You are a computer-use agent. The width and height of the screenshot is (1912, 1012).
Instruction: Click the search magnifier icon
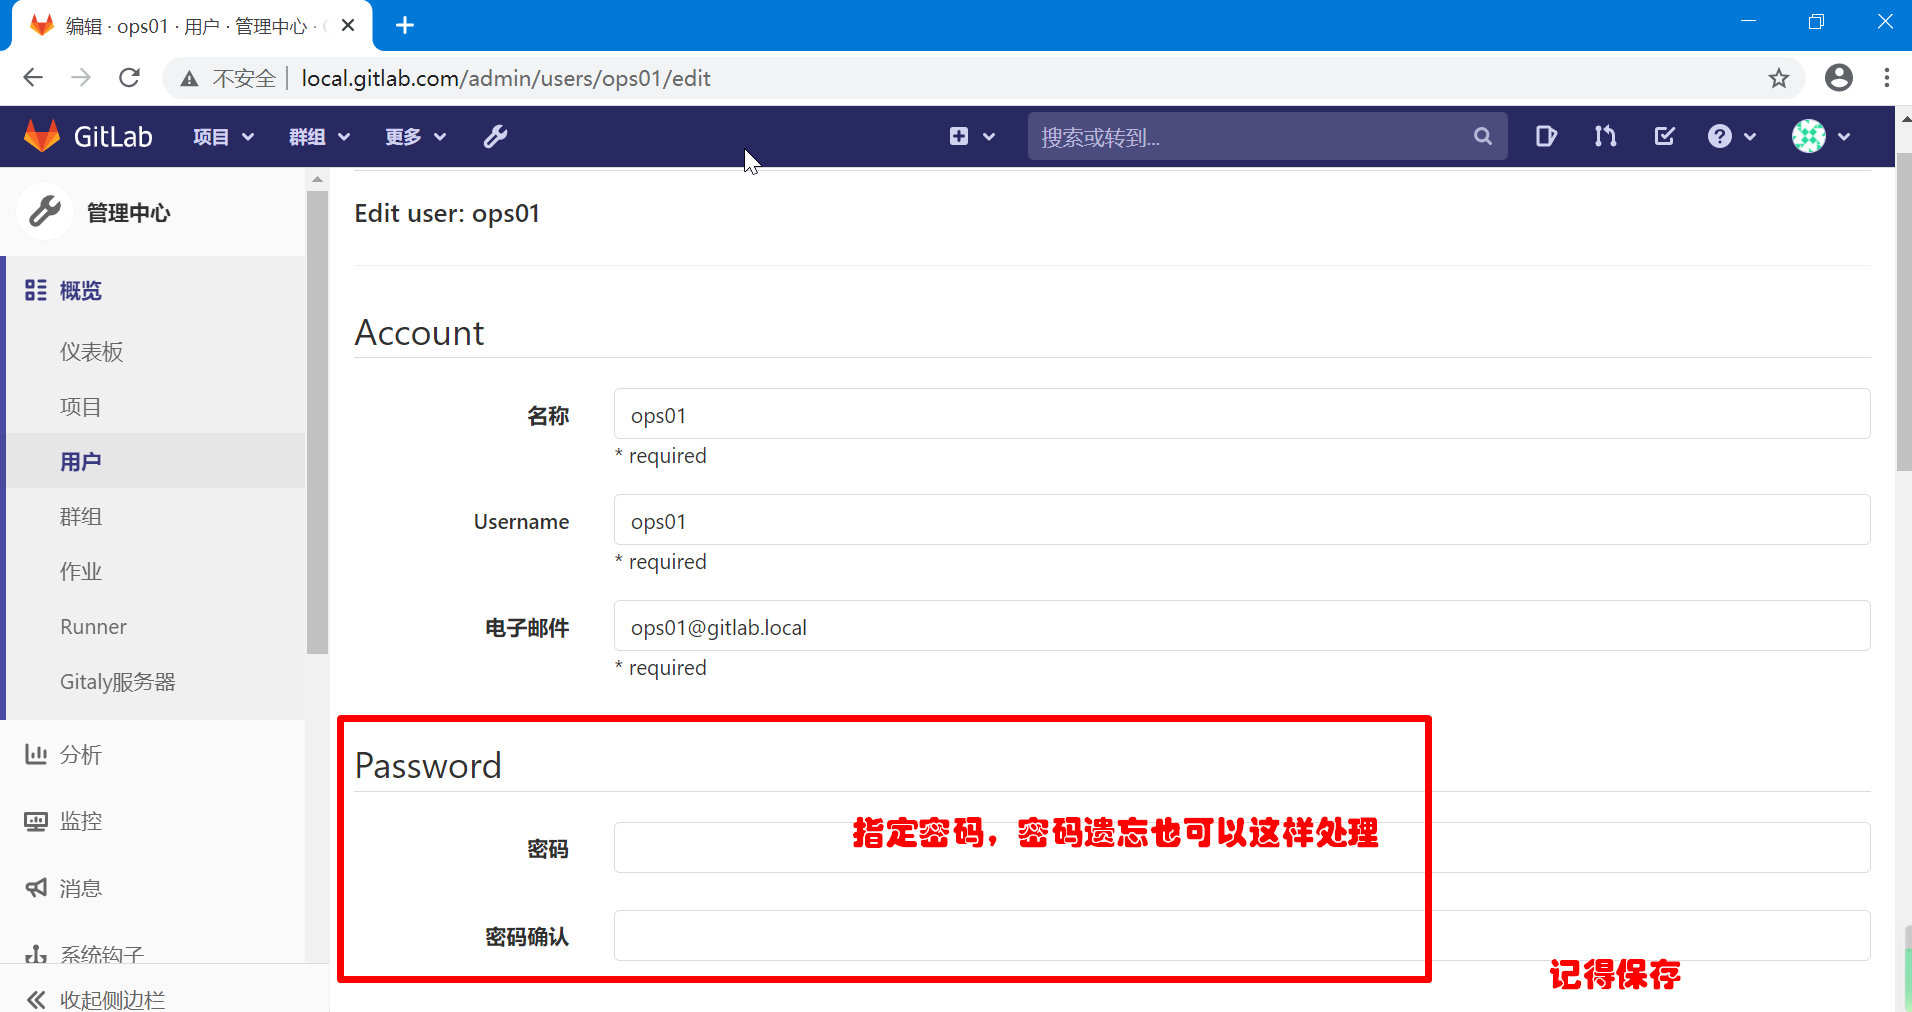pos(1483,137)
